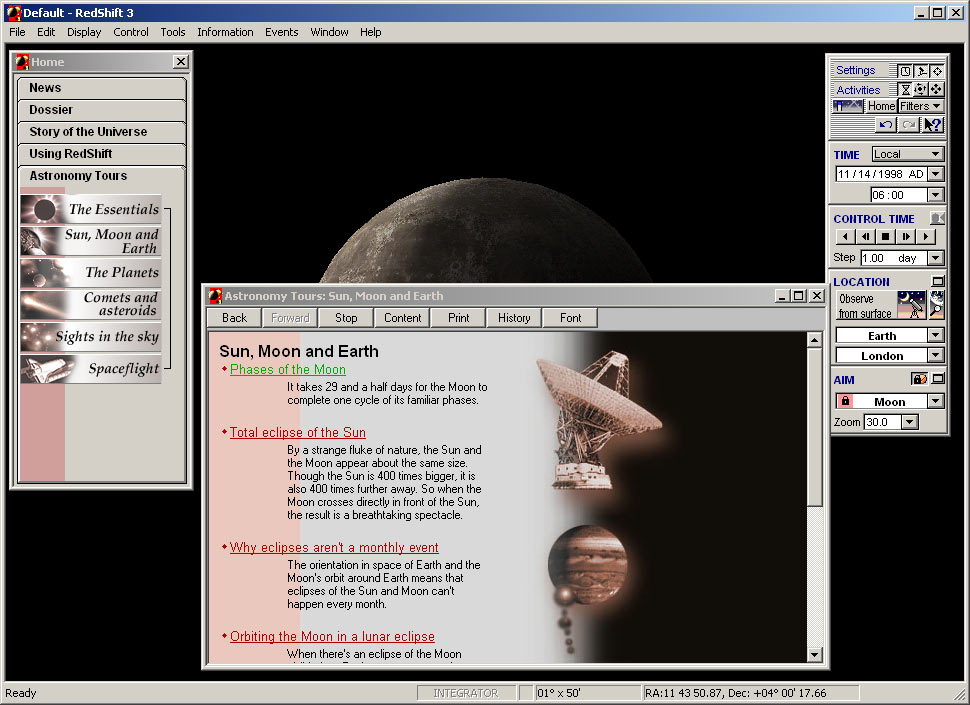
Task: Open the time settings clock icon
Action: coord(905,71)
